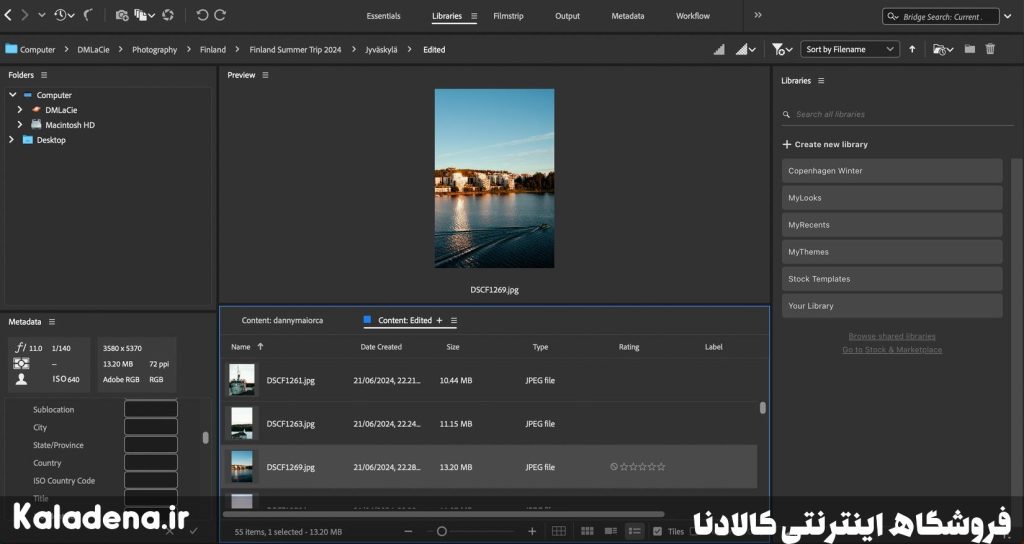Open the MyLooks library
Viewport: 1024px width, 544px height.
892,198
